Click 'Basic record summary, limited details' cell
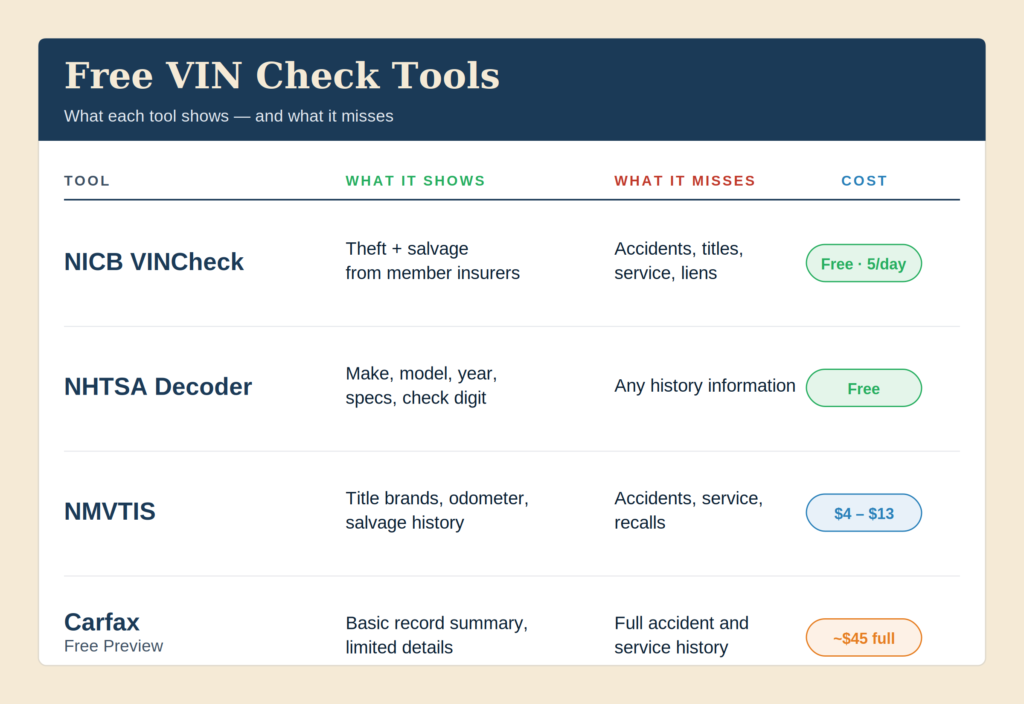 click(x=436, y=635)
